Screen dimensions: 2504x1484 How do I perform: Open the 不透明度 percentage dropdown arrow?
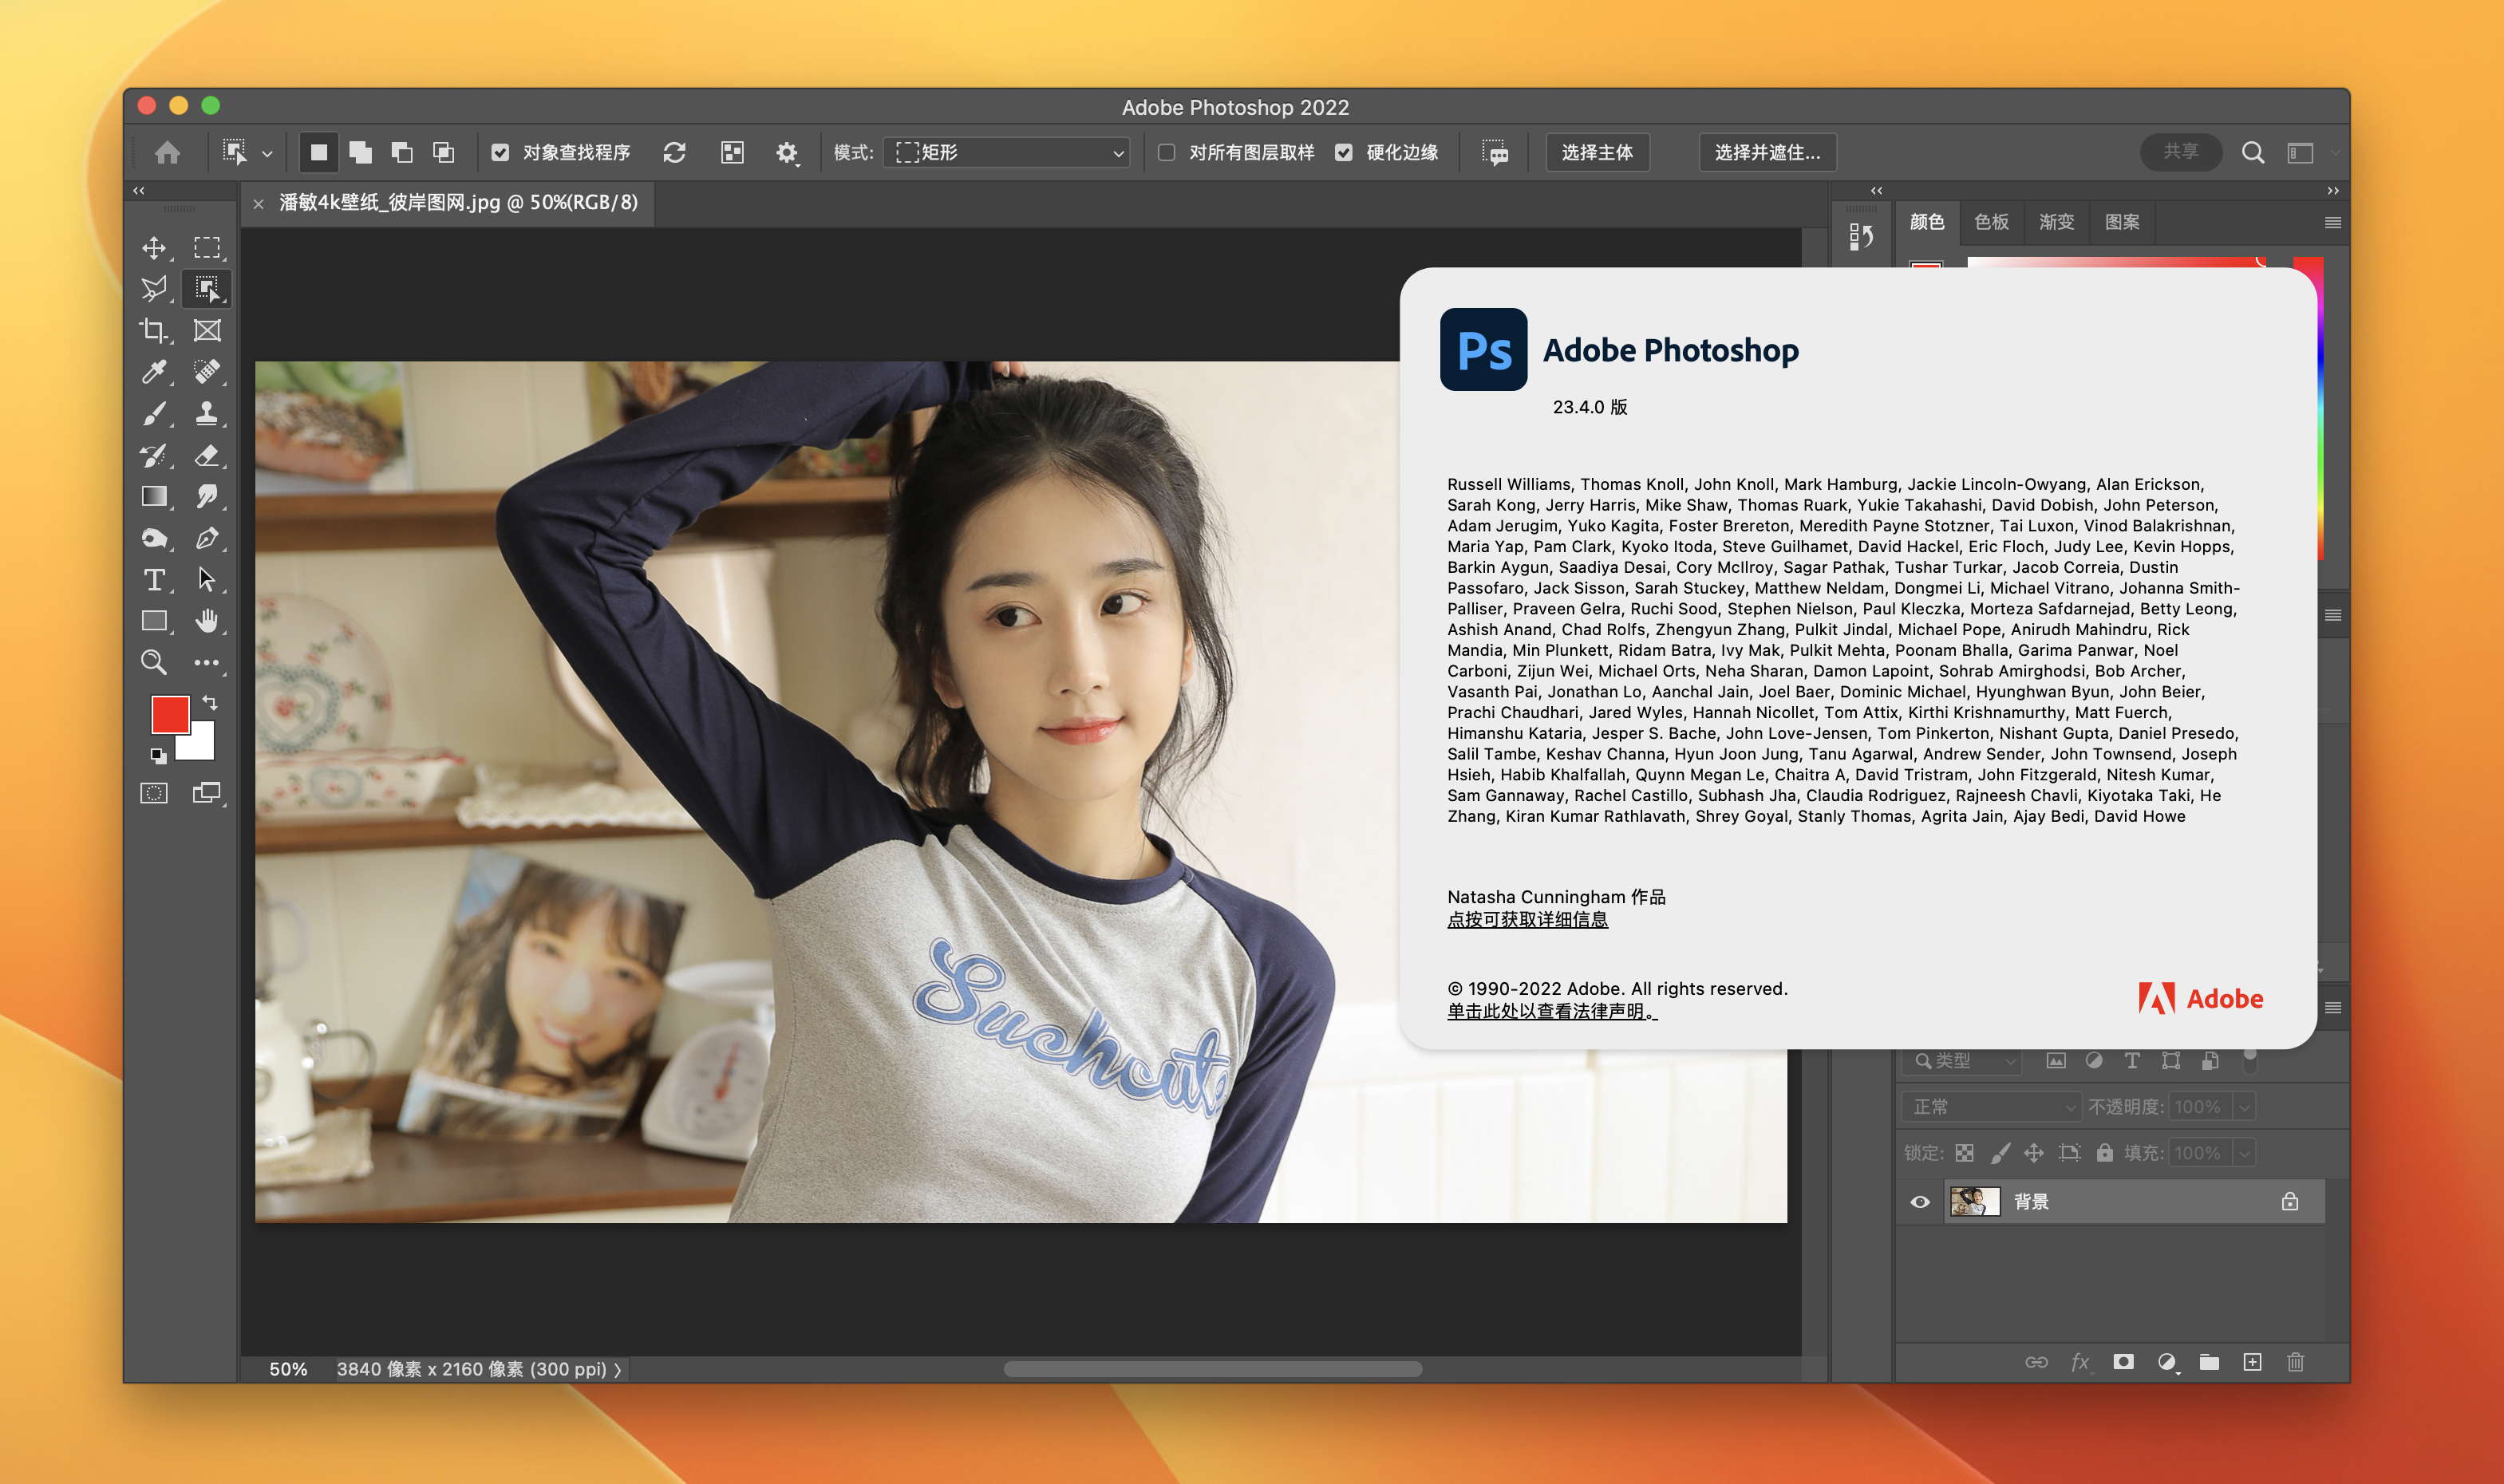coord(2245,1107)
